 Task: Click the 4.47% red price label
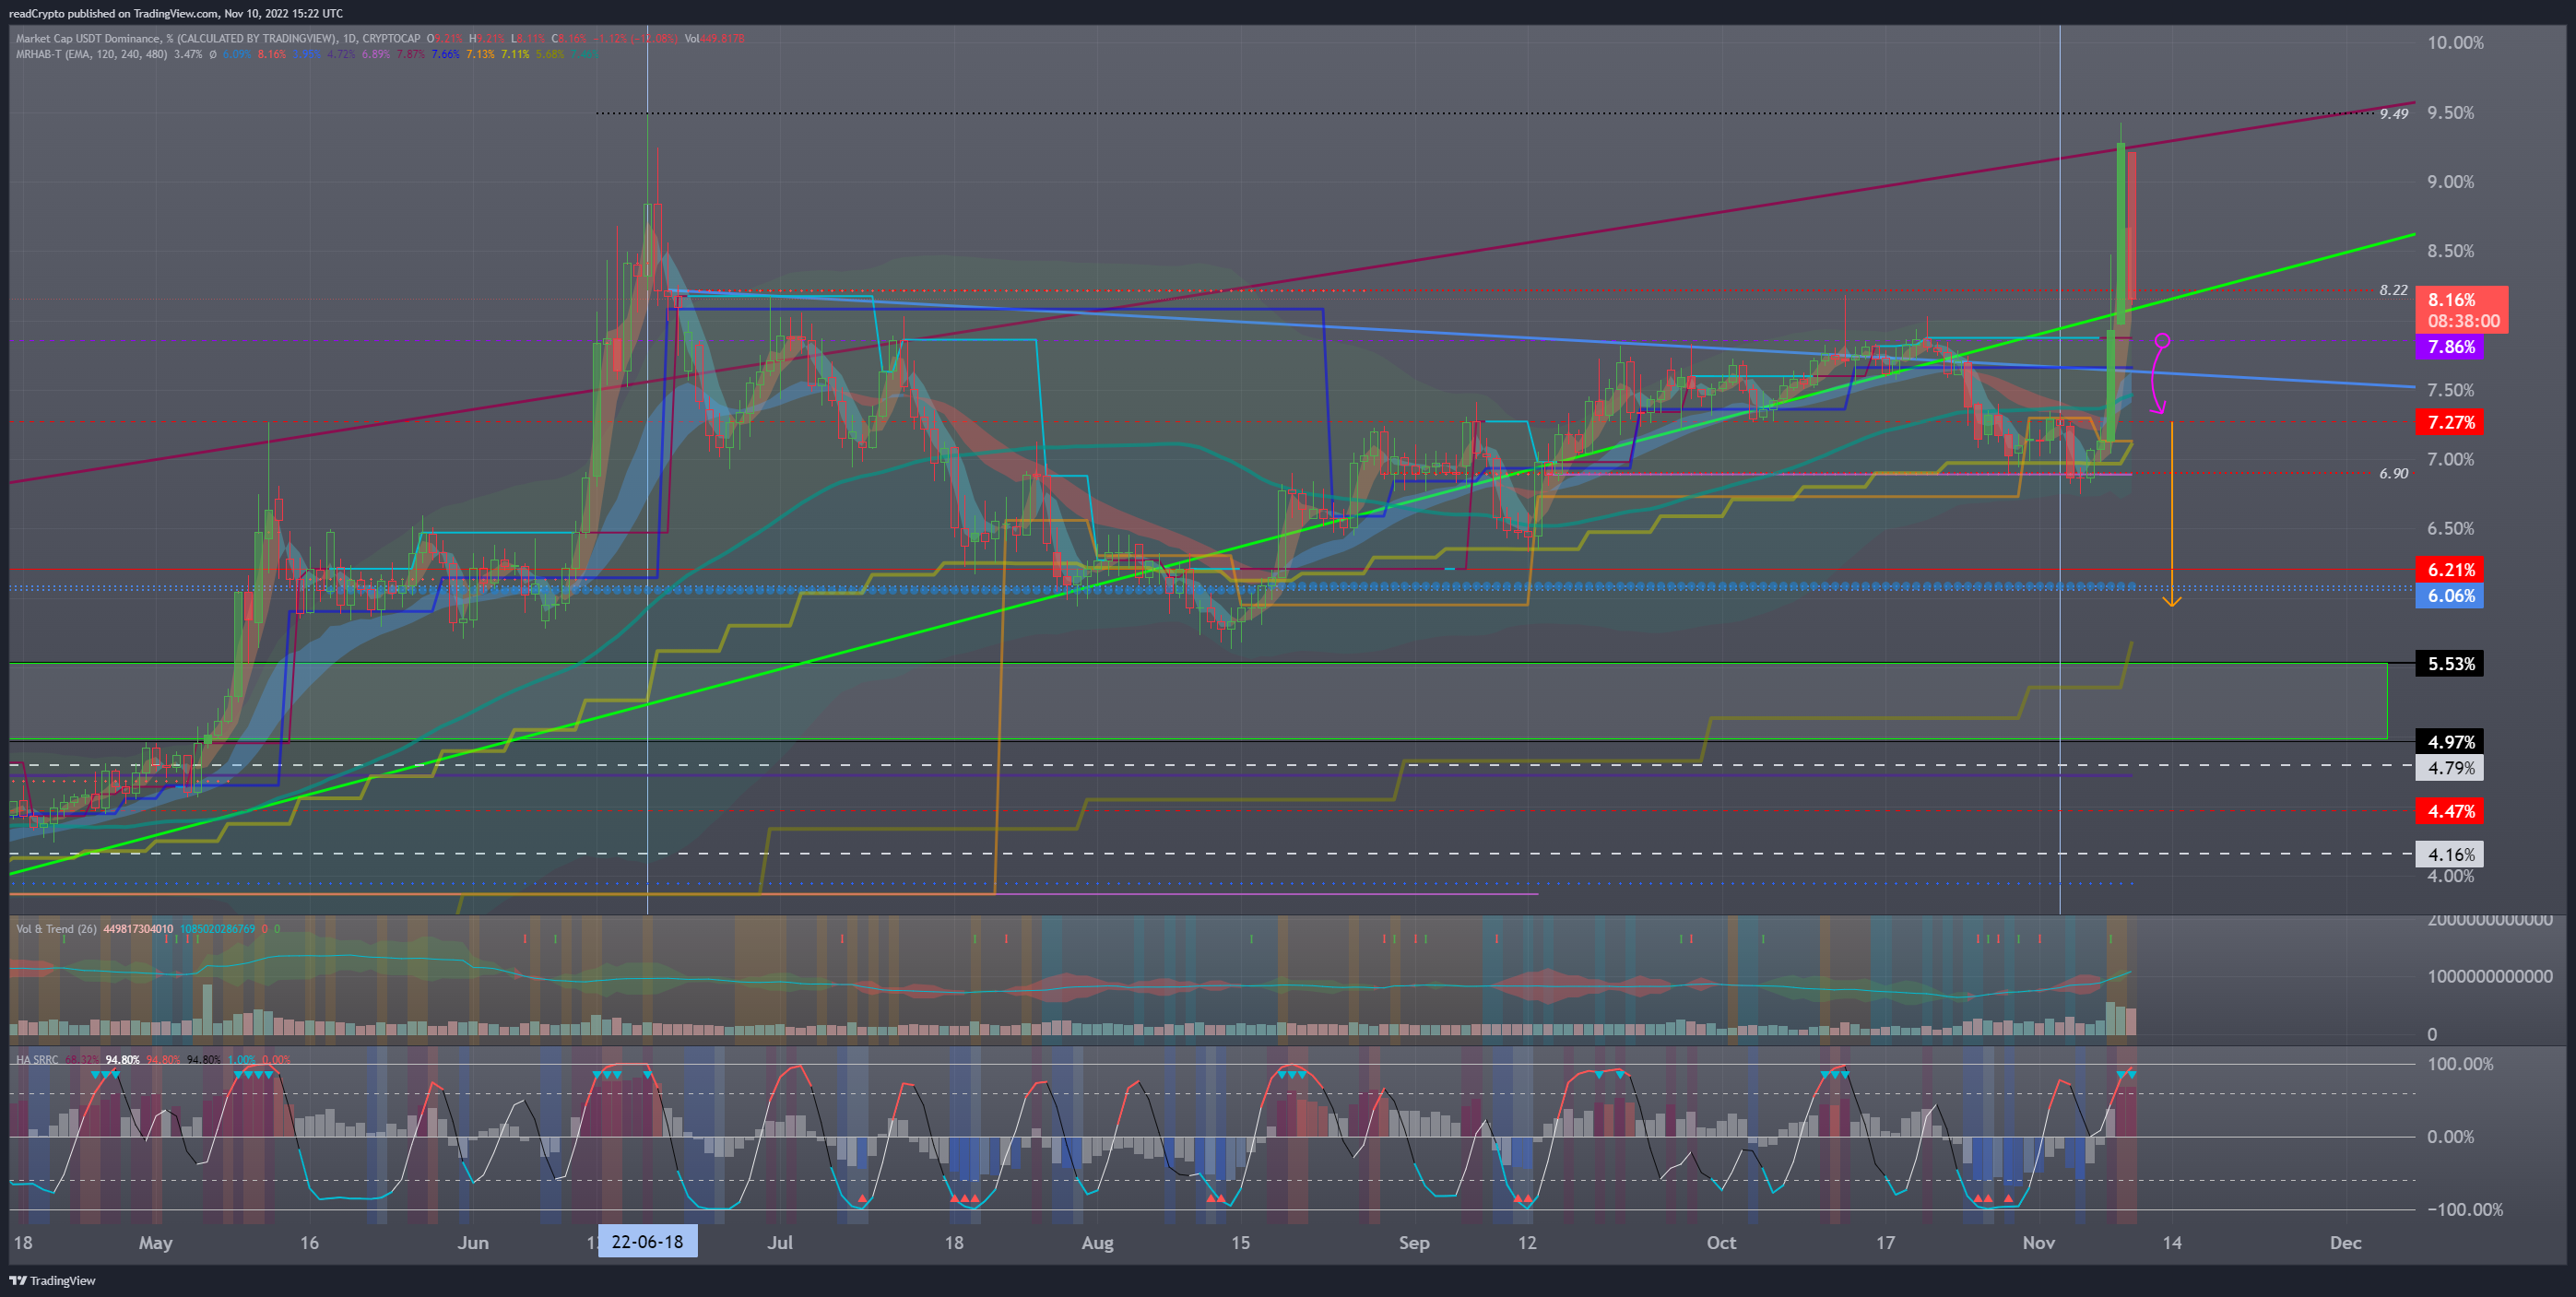coord(2451,812)
